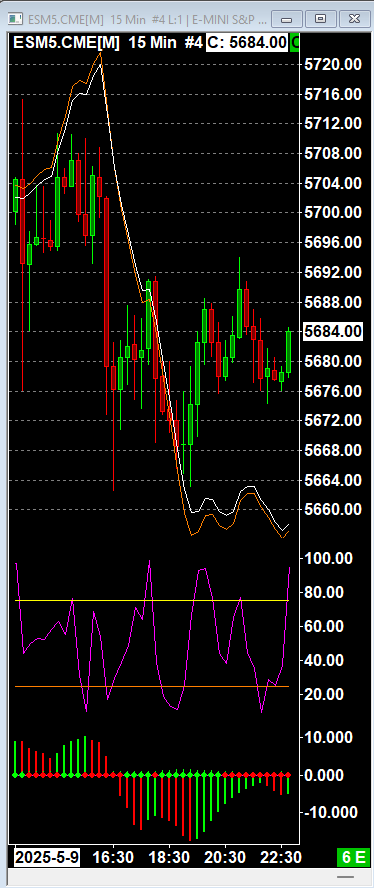Viewport: 374px width, 888px height.
Task: Click the green box beside C: 5684.00
Action: [295, 42]
